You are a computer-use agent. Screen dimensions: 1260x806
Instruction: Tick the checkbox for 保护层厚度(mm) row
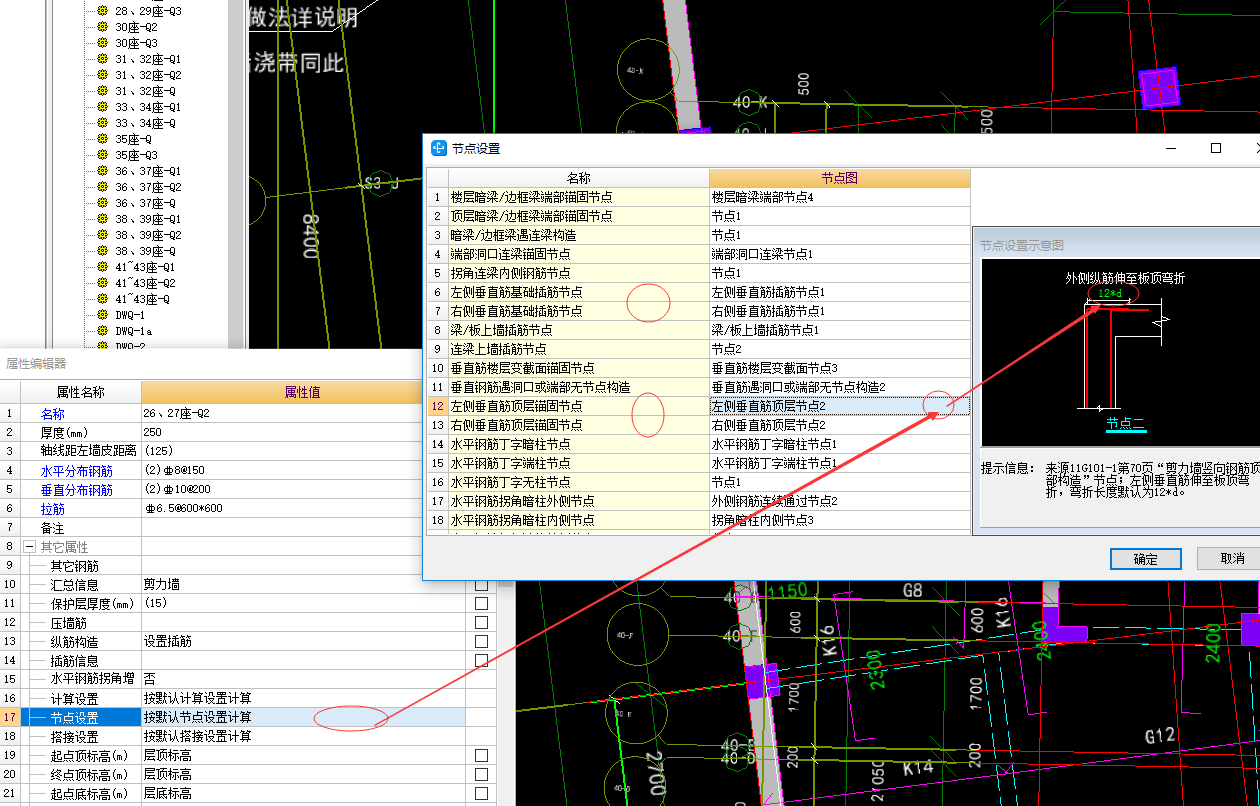click(481, 603)
